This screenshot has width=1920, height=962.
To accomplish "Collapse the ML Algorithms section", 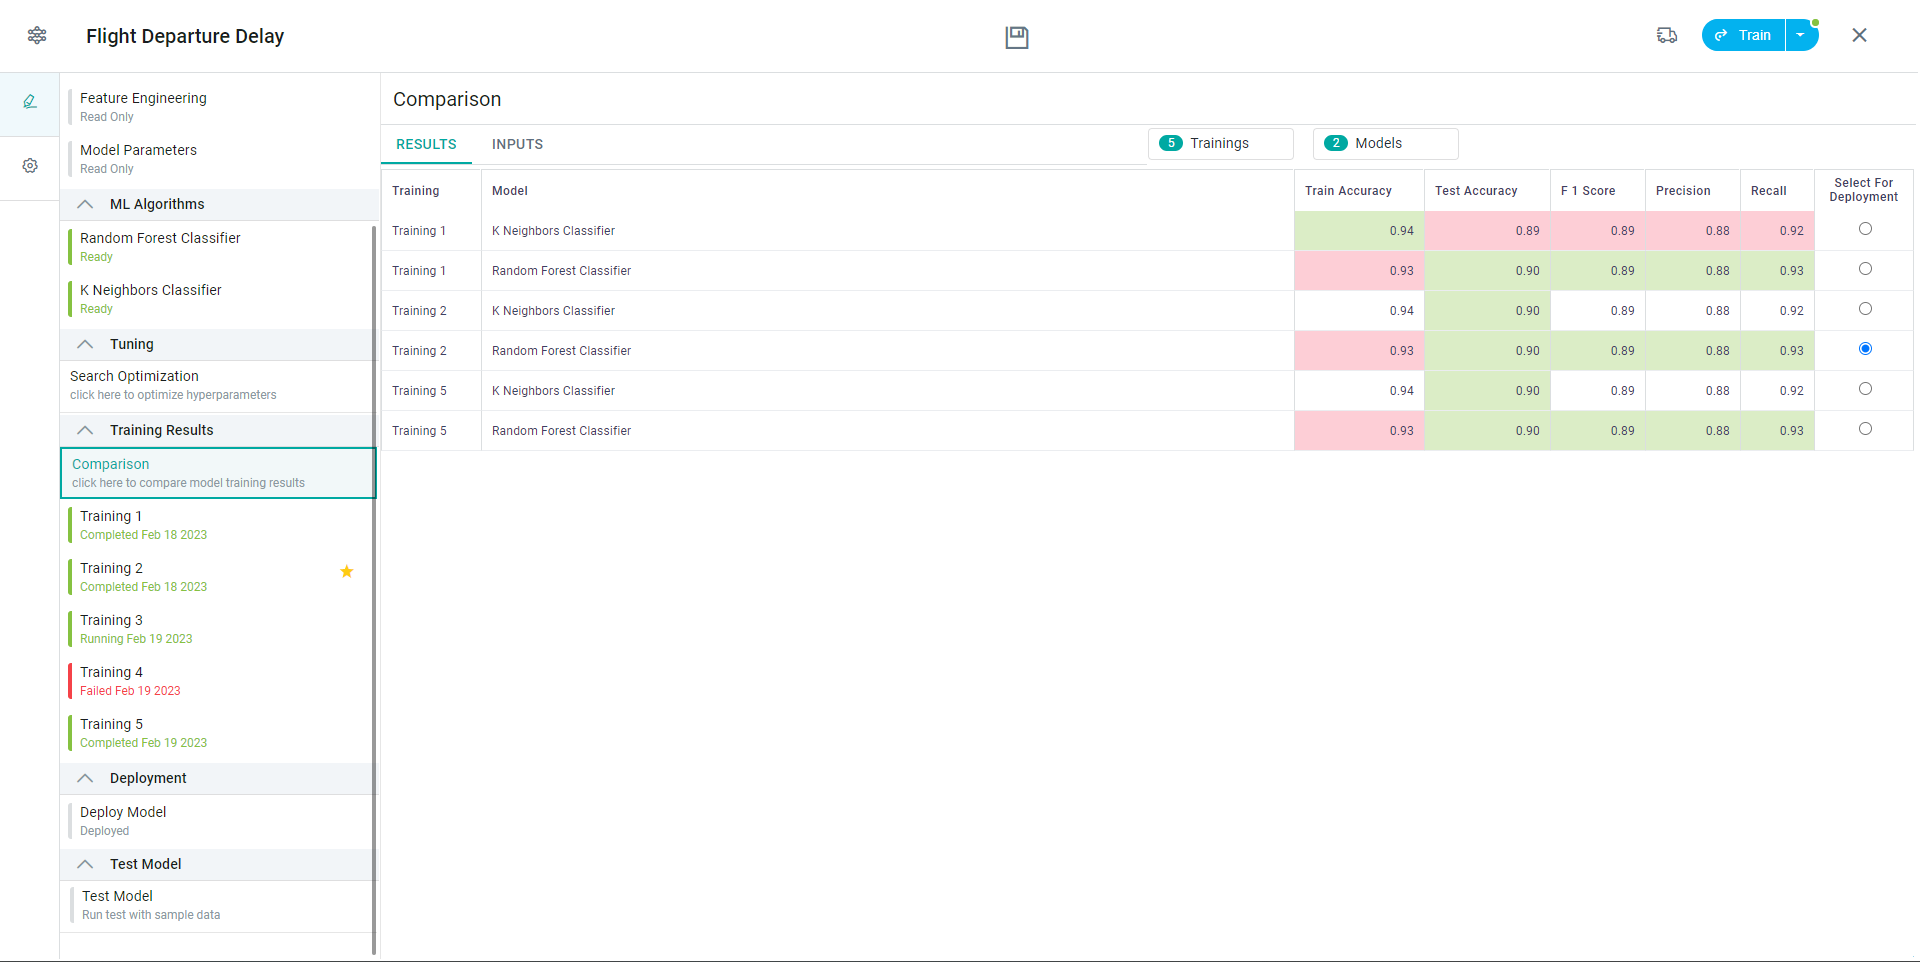I will tap(86, 204).
